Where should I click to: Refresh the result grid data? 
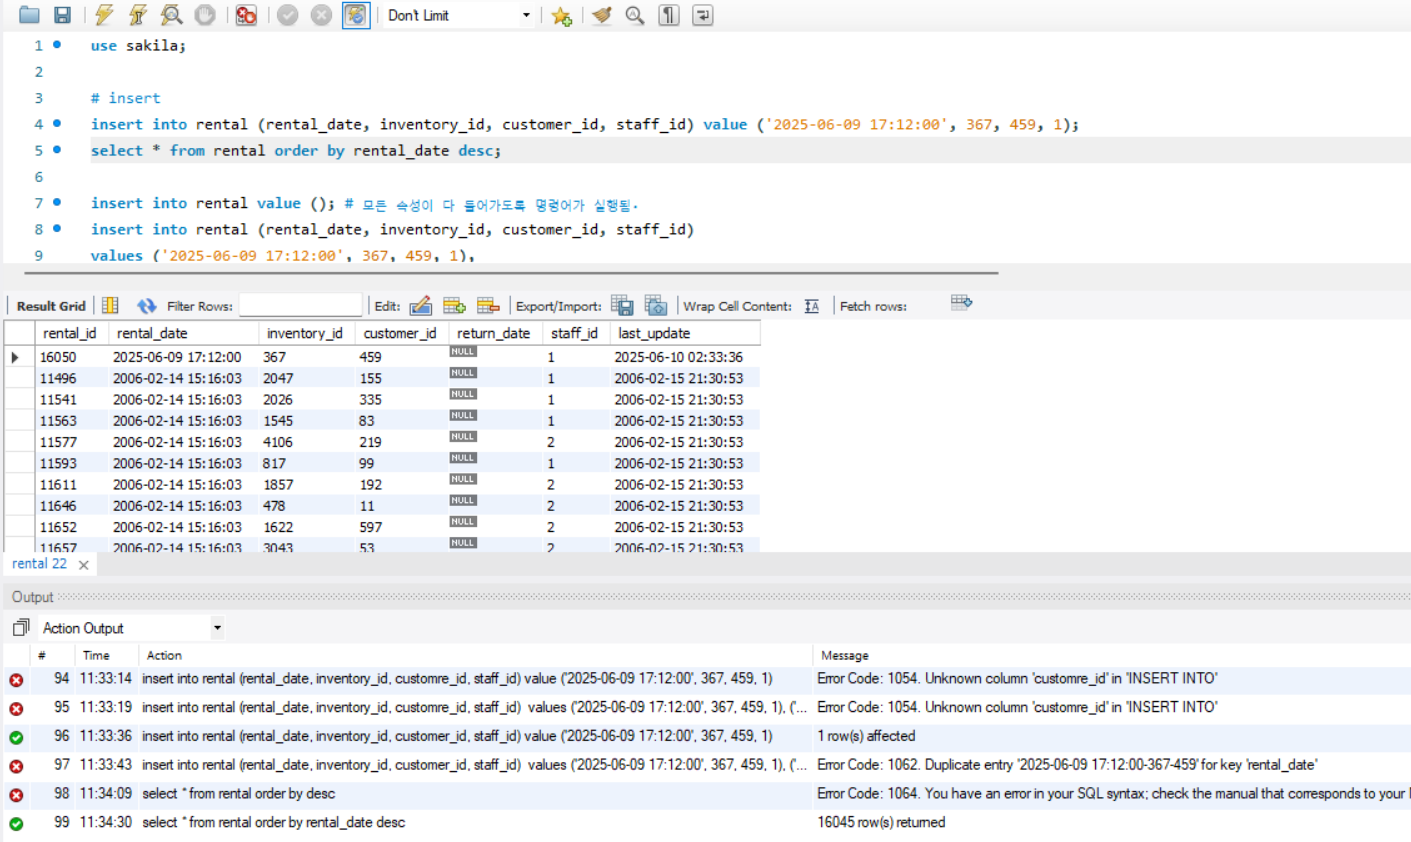(x=147, y=306)
